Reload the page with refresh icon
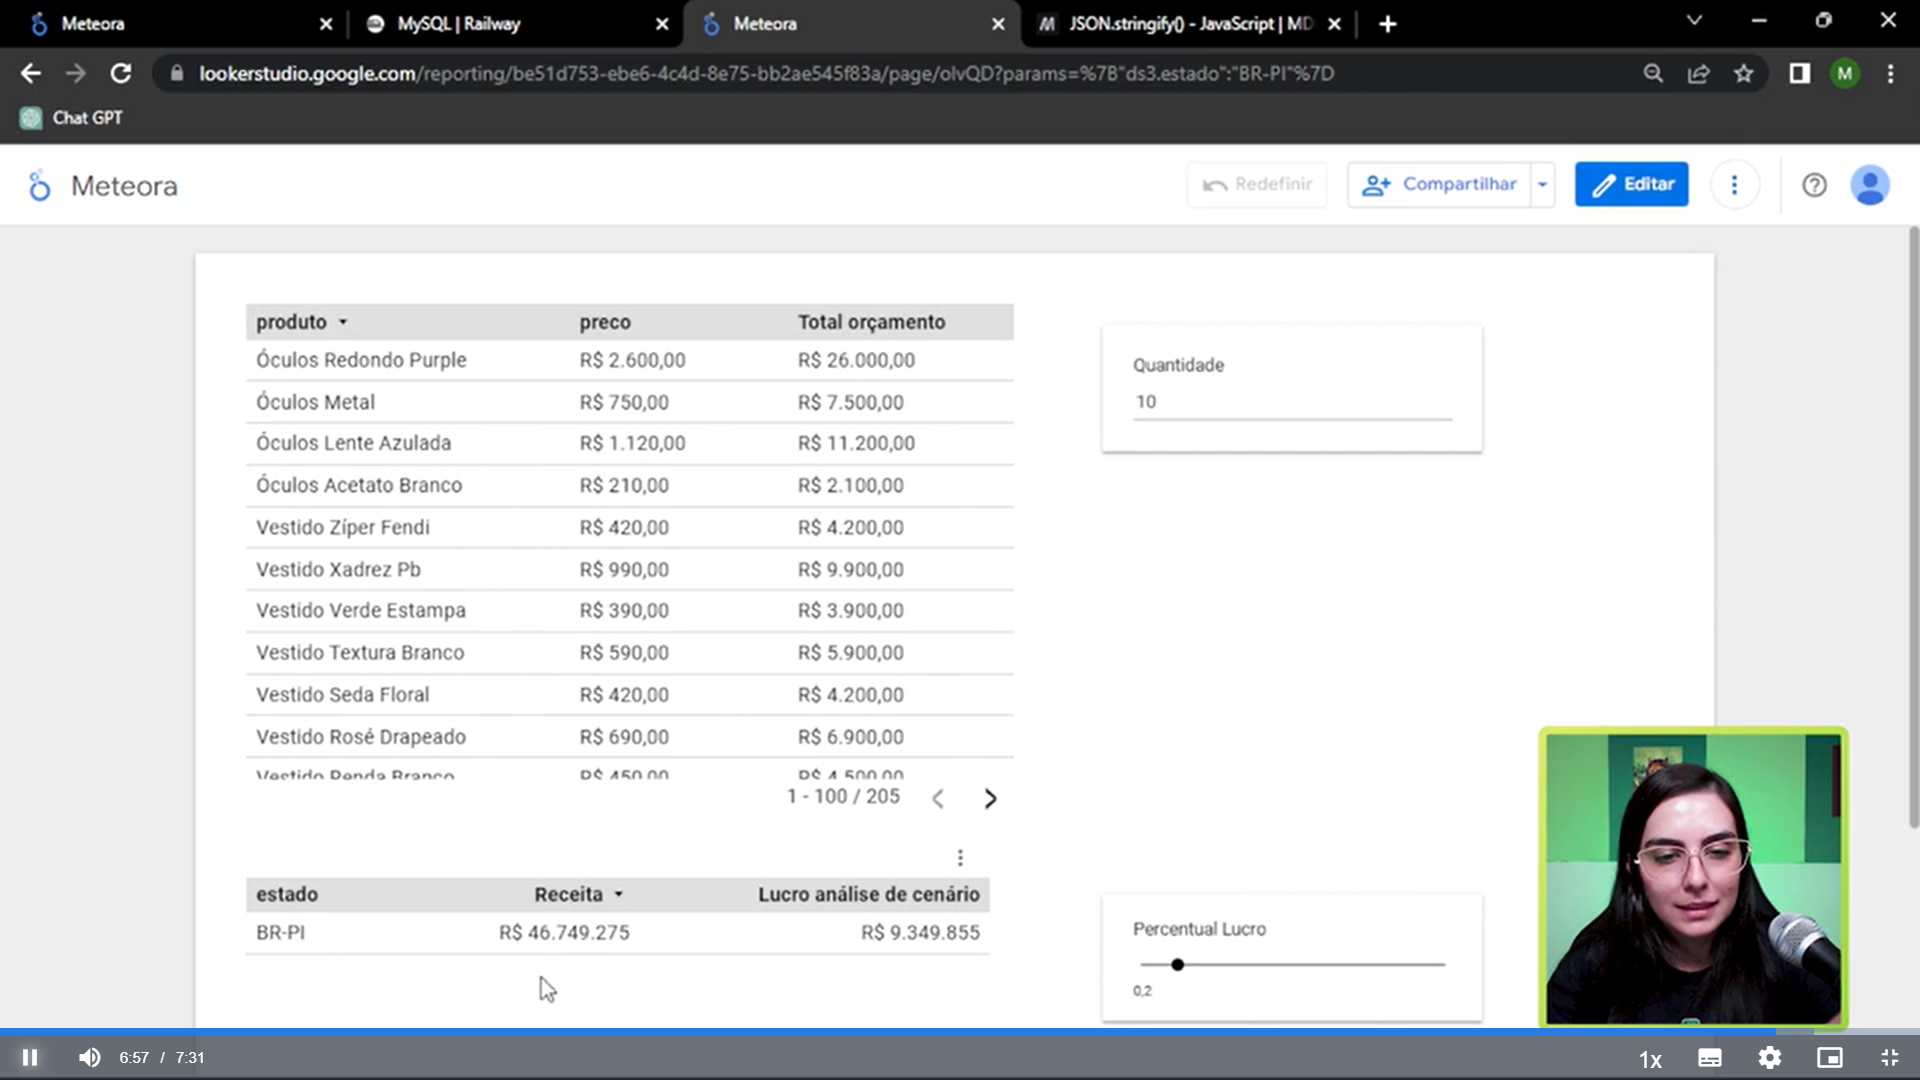This screenshot has width=1920, height=1080. tap(121, 73)
